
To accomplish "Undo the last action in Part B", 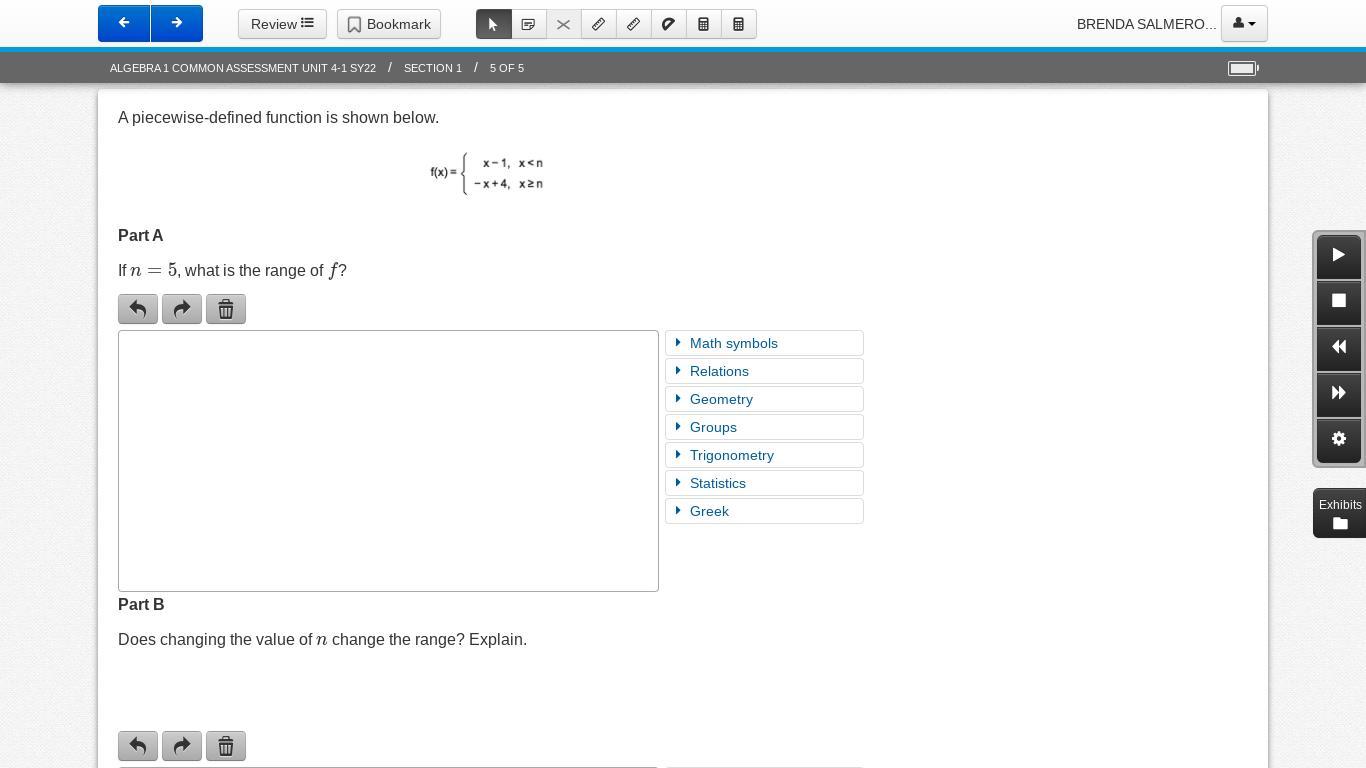I will coord(138,746).
